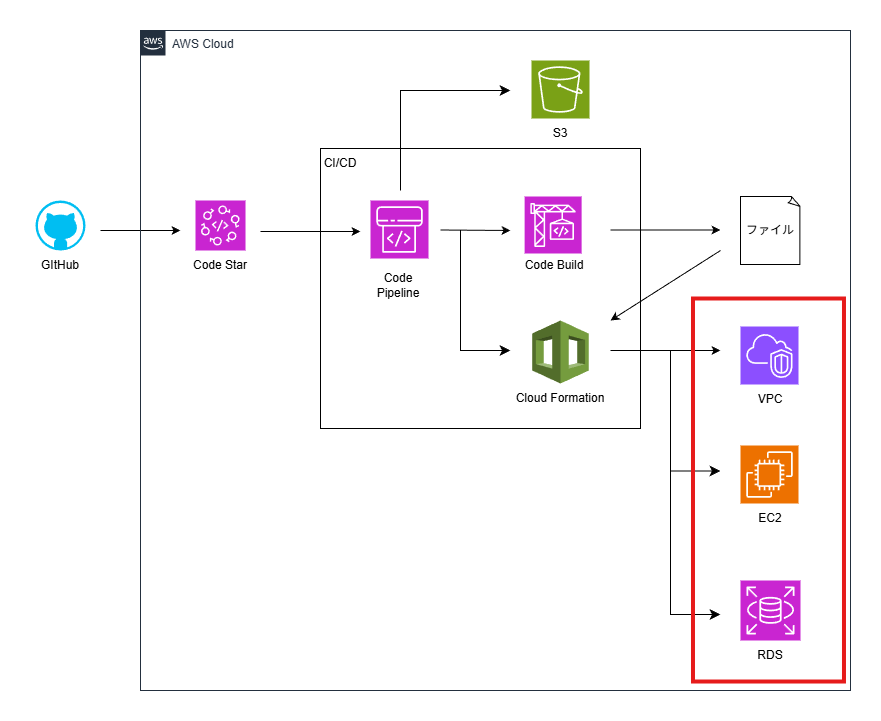Select the "Code Star" text label
Screen dimensions: 881x721
[x=220, y=265]
